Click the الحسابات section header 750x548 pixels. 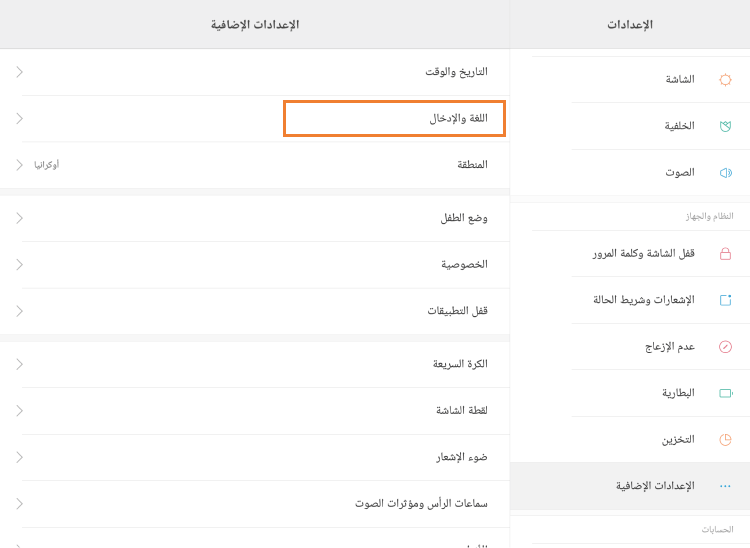[717, 529]
